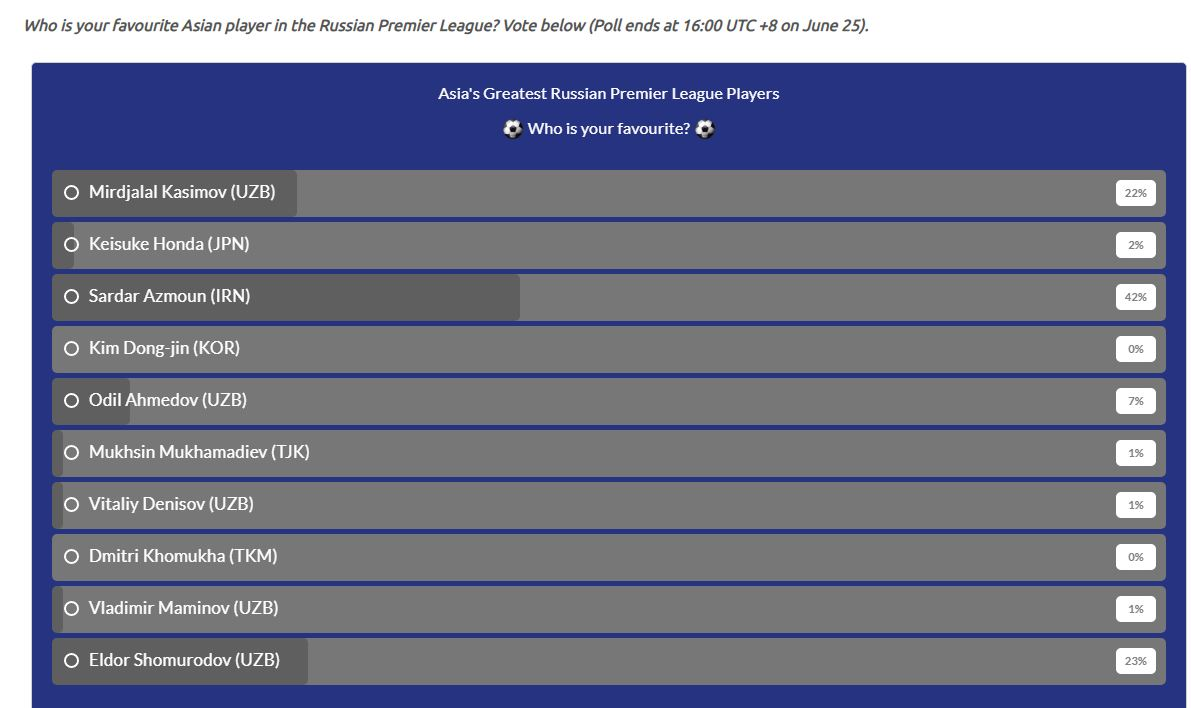Screen dimensions: 1191x708
Task: Select Eldor Shomurodov (UZB) radio button
Action: [x=71, y=661]
